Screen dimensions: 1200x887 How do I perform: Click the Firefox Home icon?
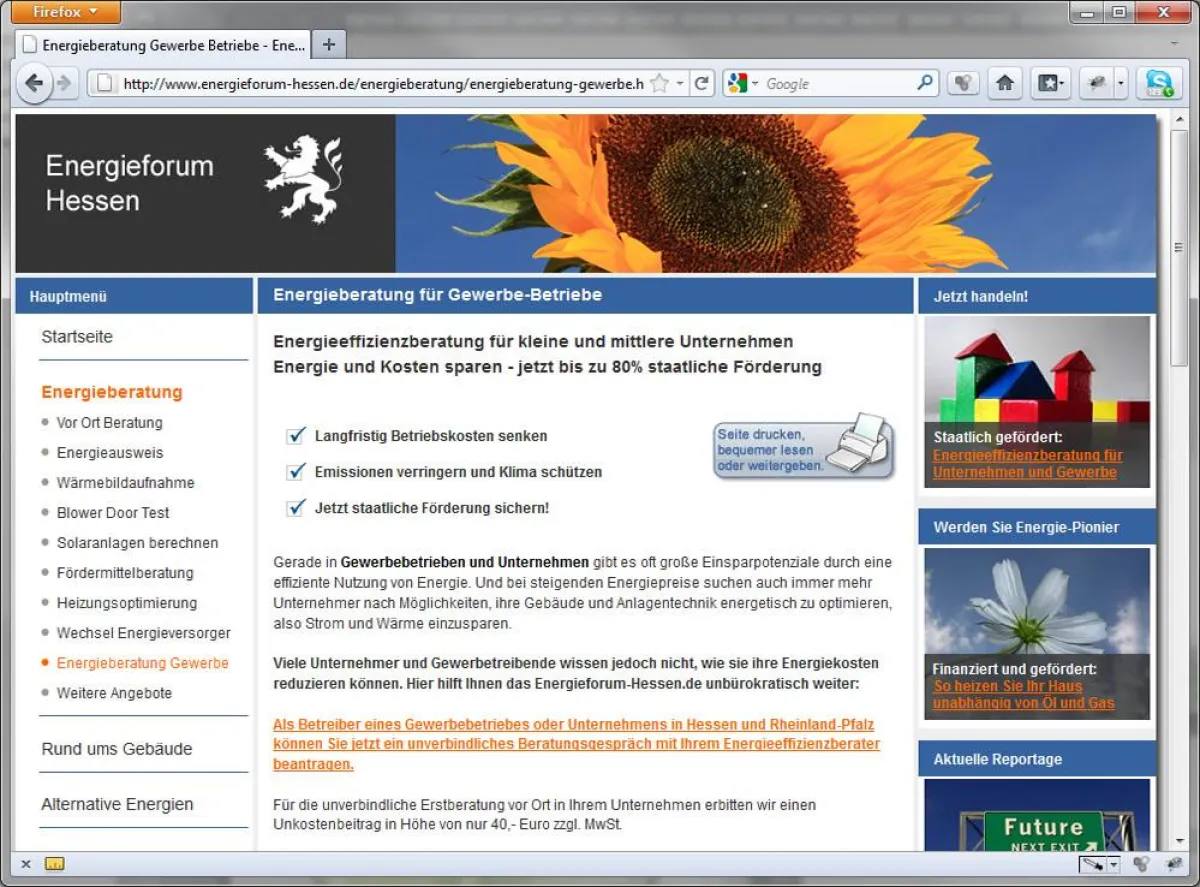coord(1005,83)
